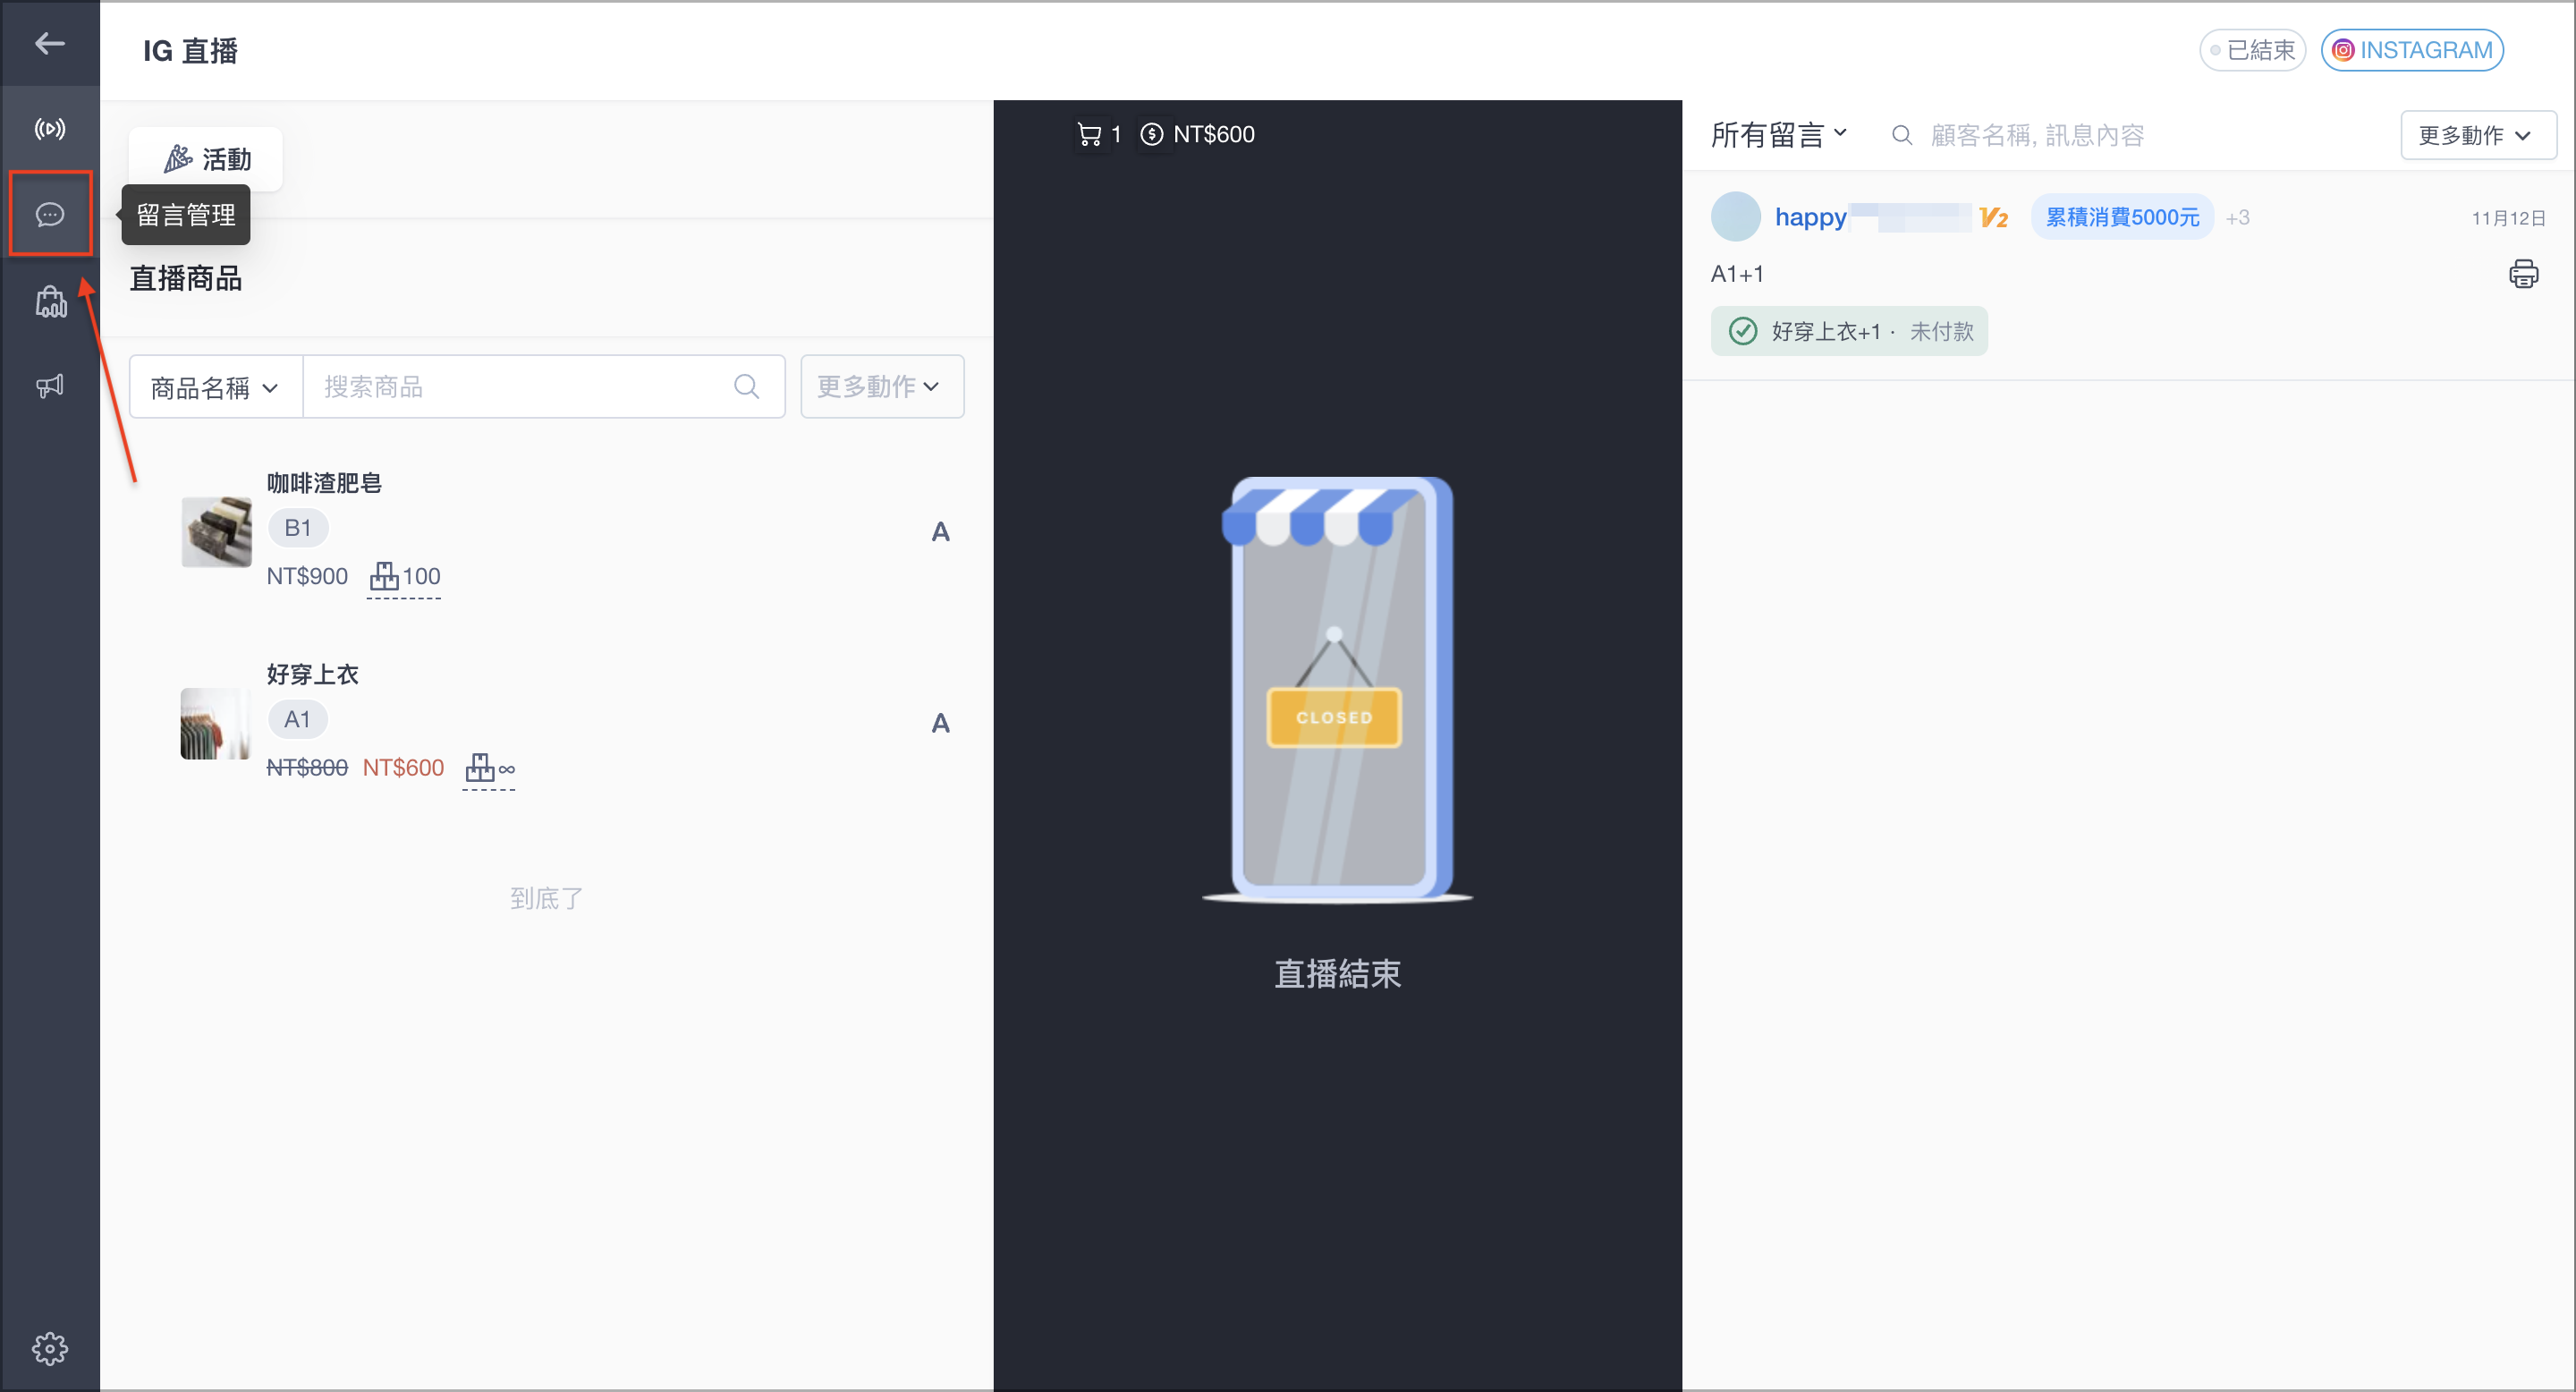
Task: Click the 活動 activity button
Action: [206, 159]
